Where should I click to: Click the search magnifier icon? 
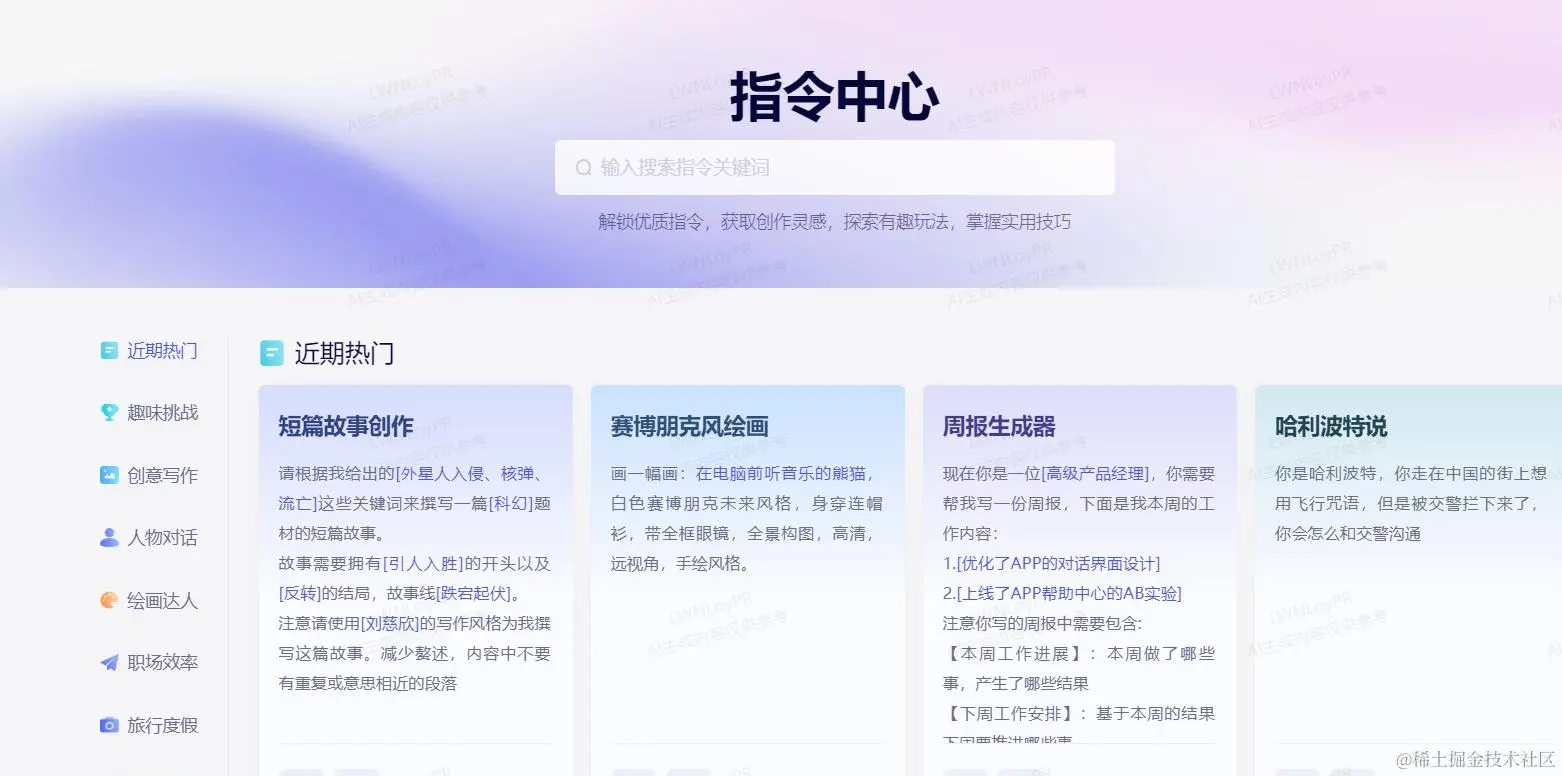(584, 168)
